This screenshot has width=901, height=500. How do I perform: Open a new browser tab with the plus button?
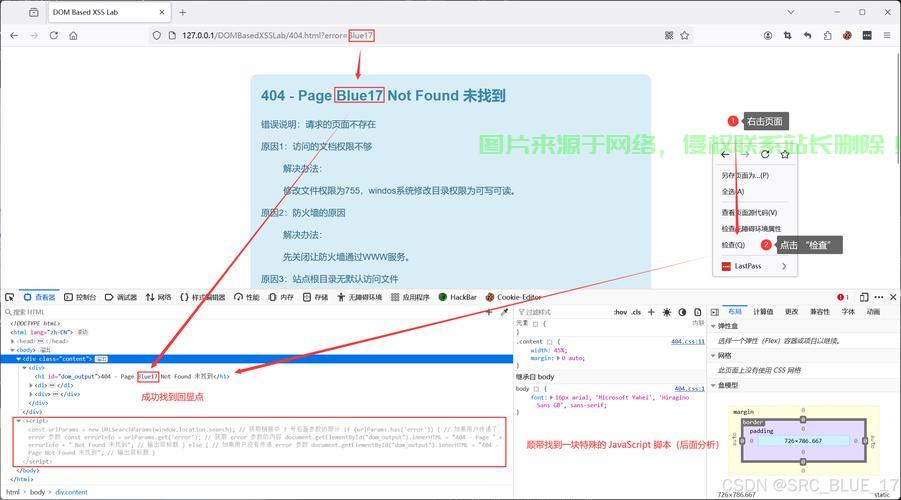pyautogui.click(x=183, y=12)
